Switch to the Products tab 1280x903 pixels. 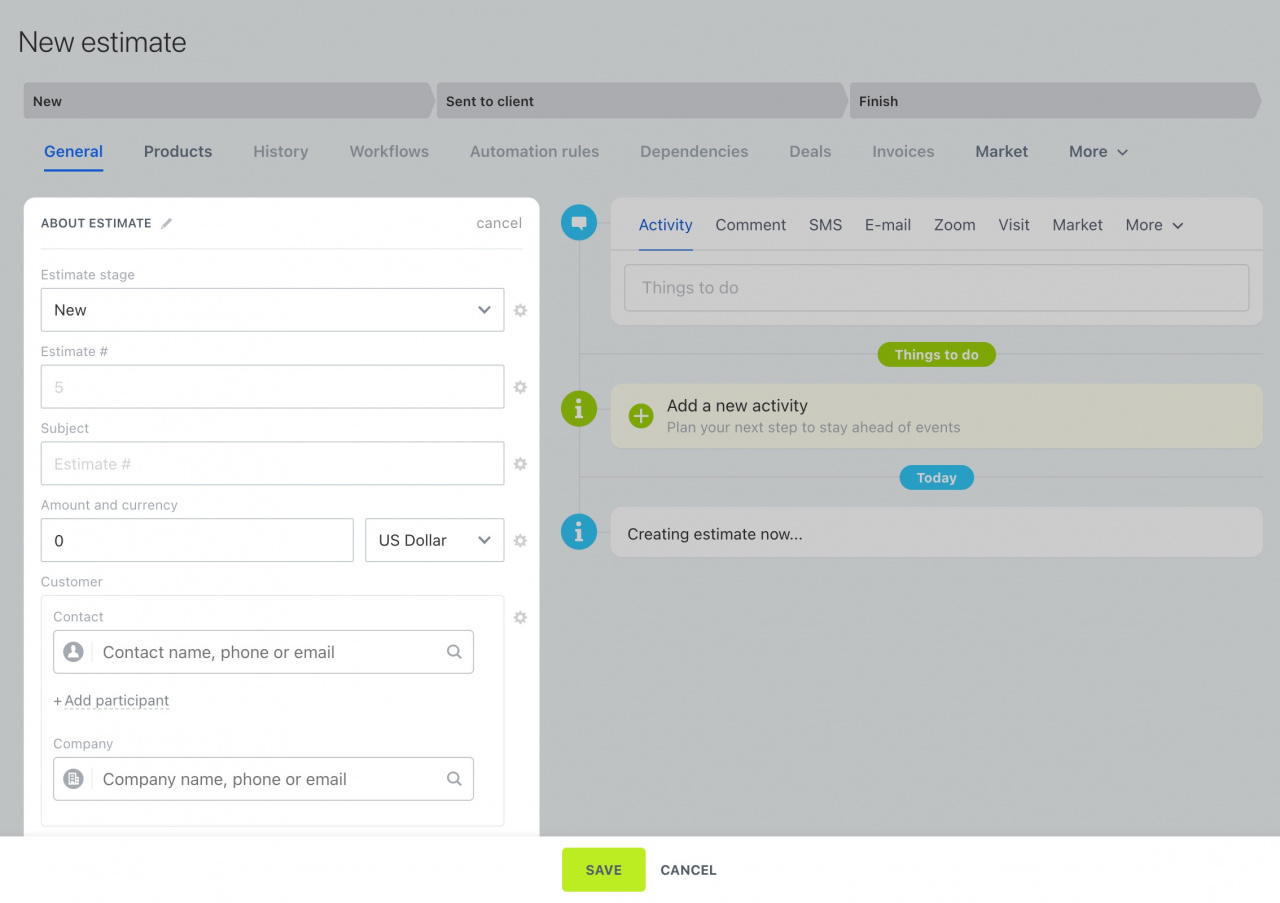[x=178, y=152]
